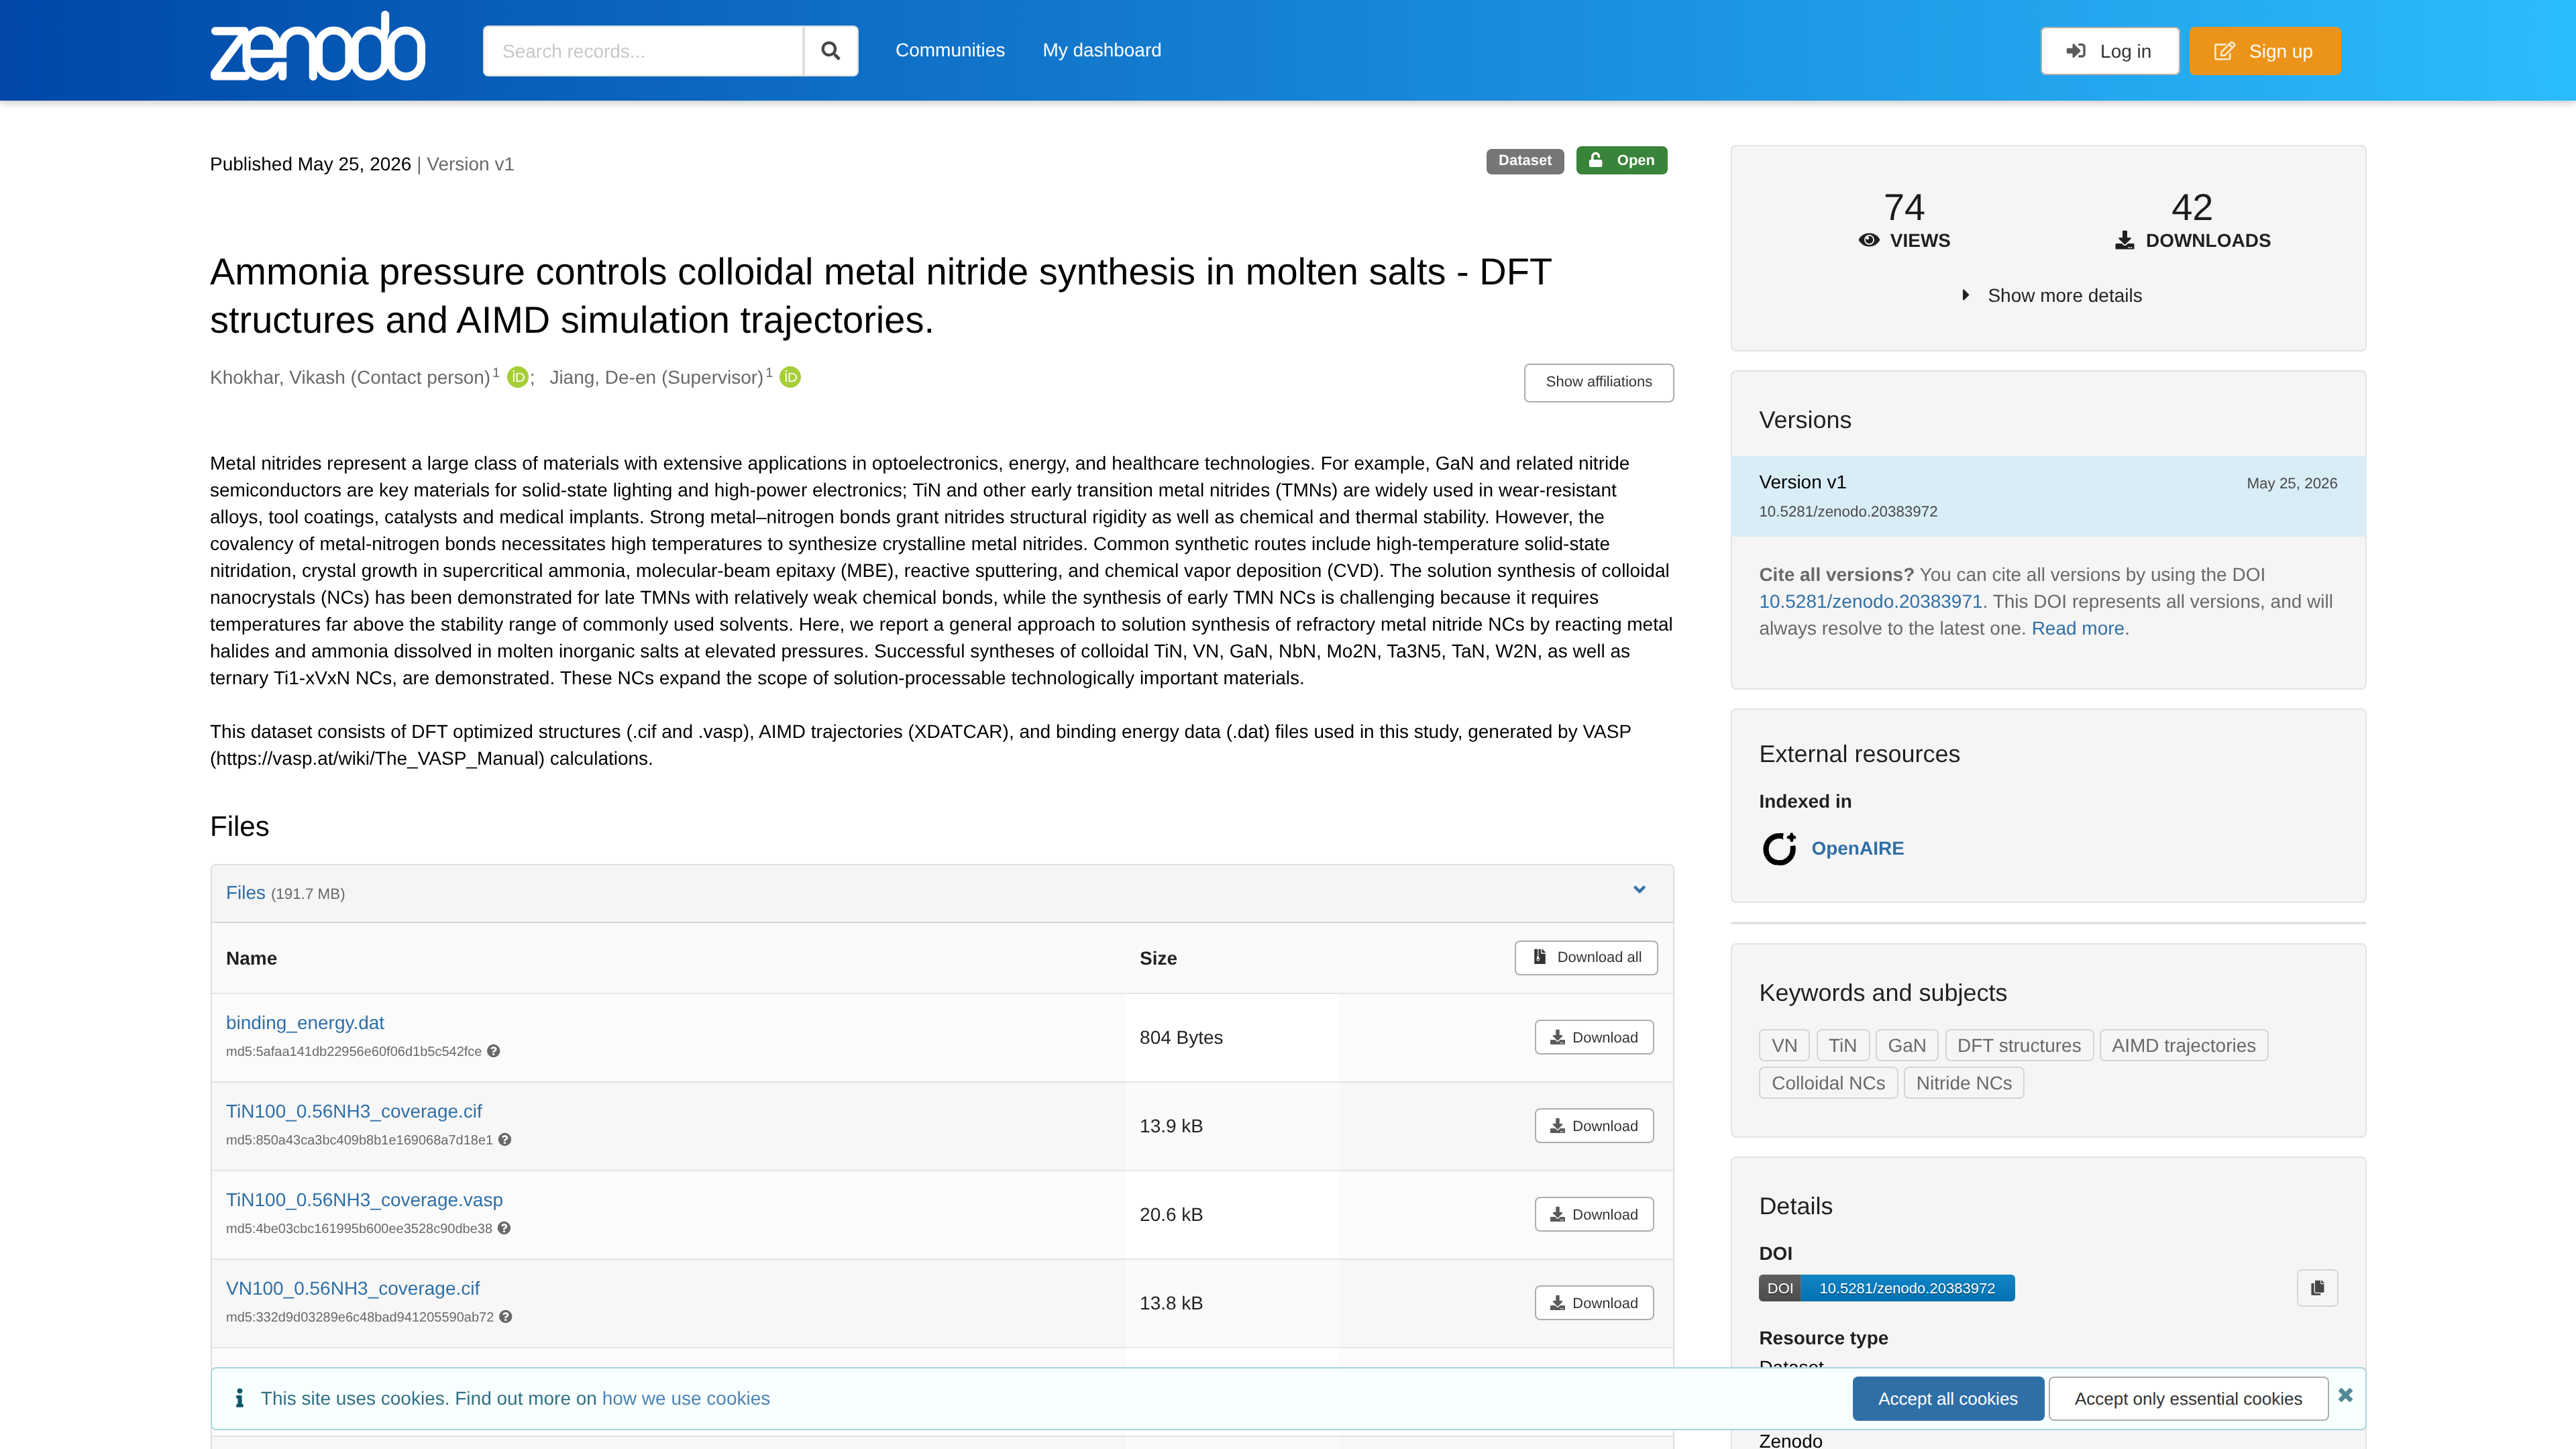The image size is (2576, 1449).
Task: Close the cookie banner with the X
Action: click(2345, 1395)
